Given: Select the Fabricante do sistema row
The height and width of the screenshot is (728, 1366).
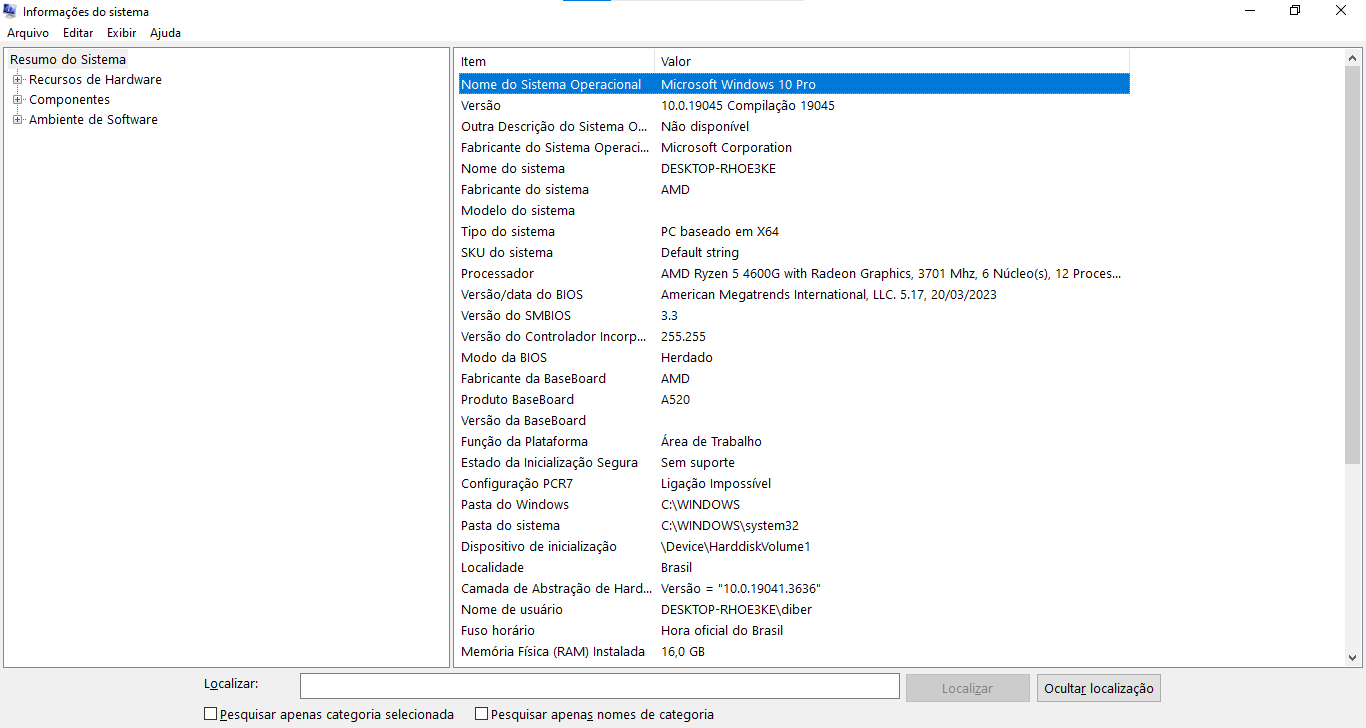Looking at the screenshot, I should point(793,190).
